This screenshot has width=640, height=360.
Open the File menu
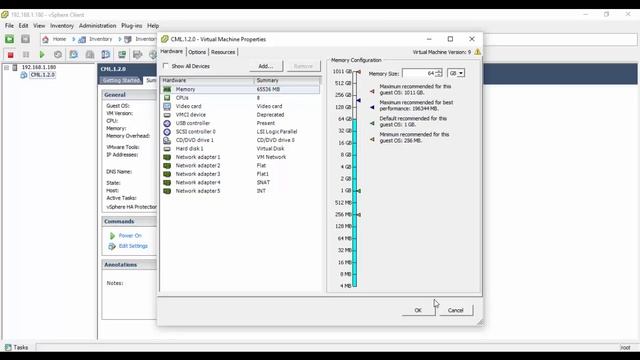[x=9, y=26]
